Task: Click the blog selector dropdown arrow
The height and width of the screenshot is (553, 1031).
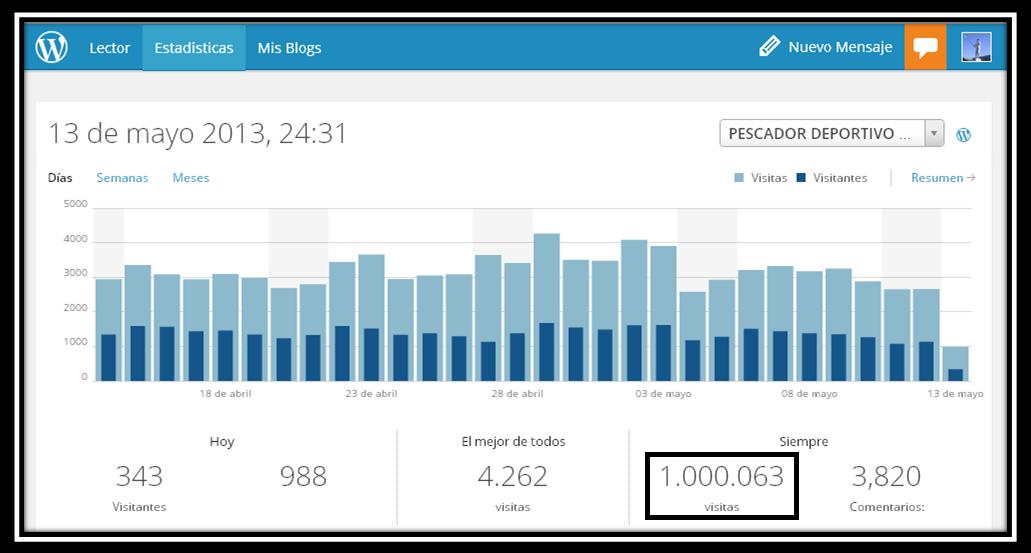Action: point(934,134)
